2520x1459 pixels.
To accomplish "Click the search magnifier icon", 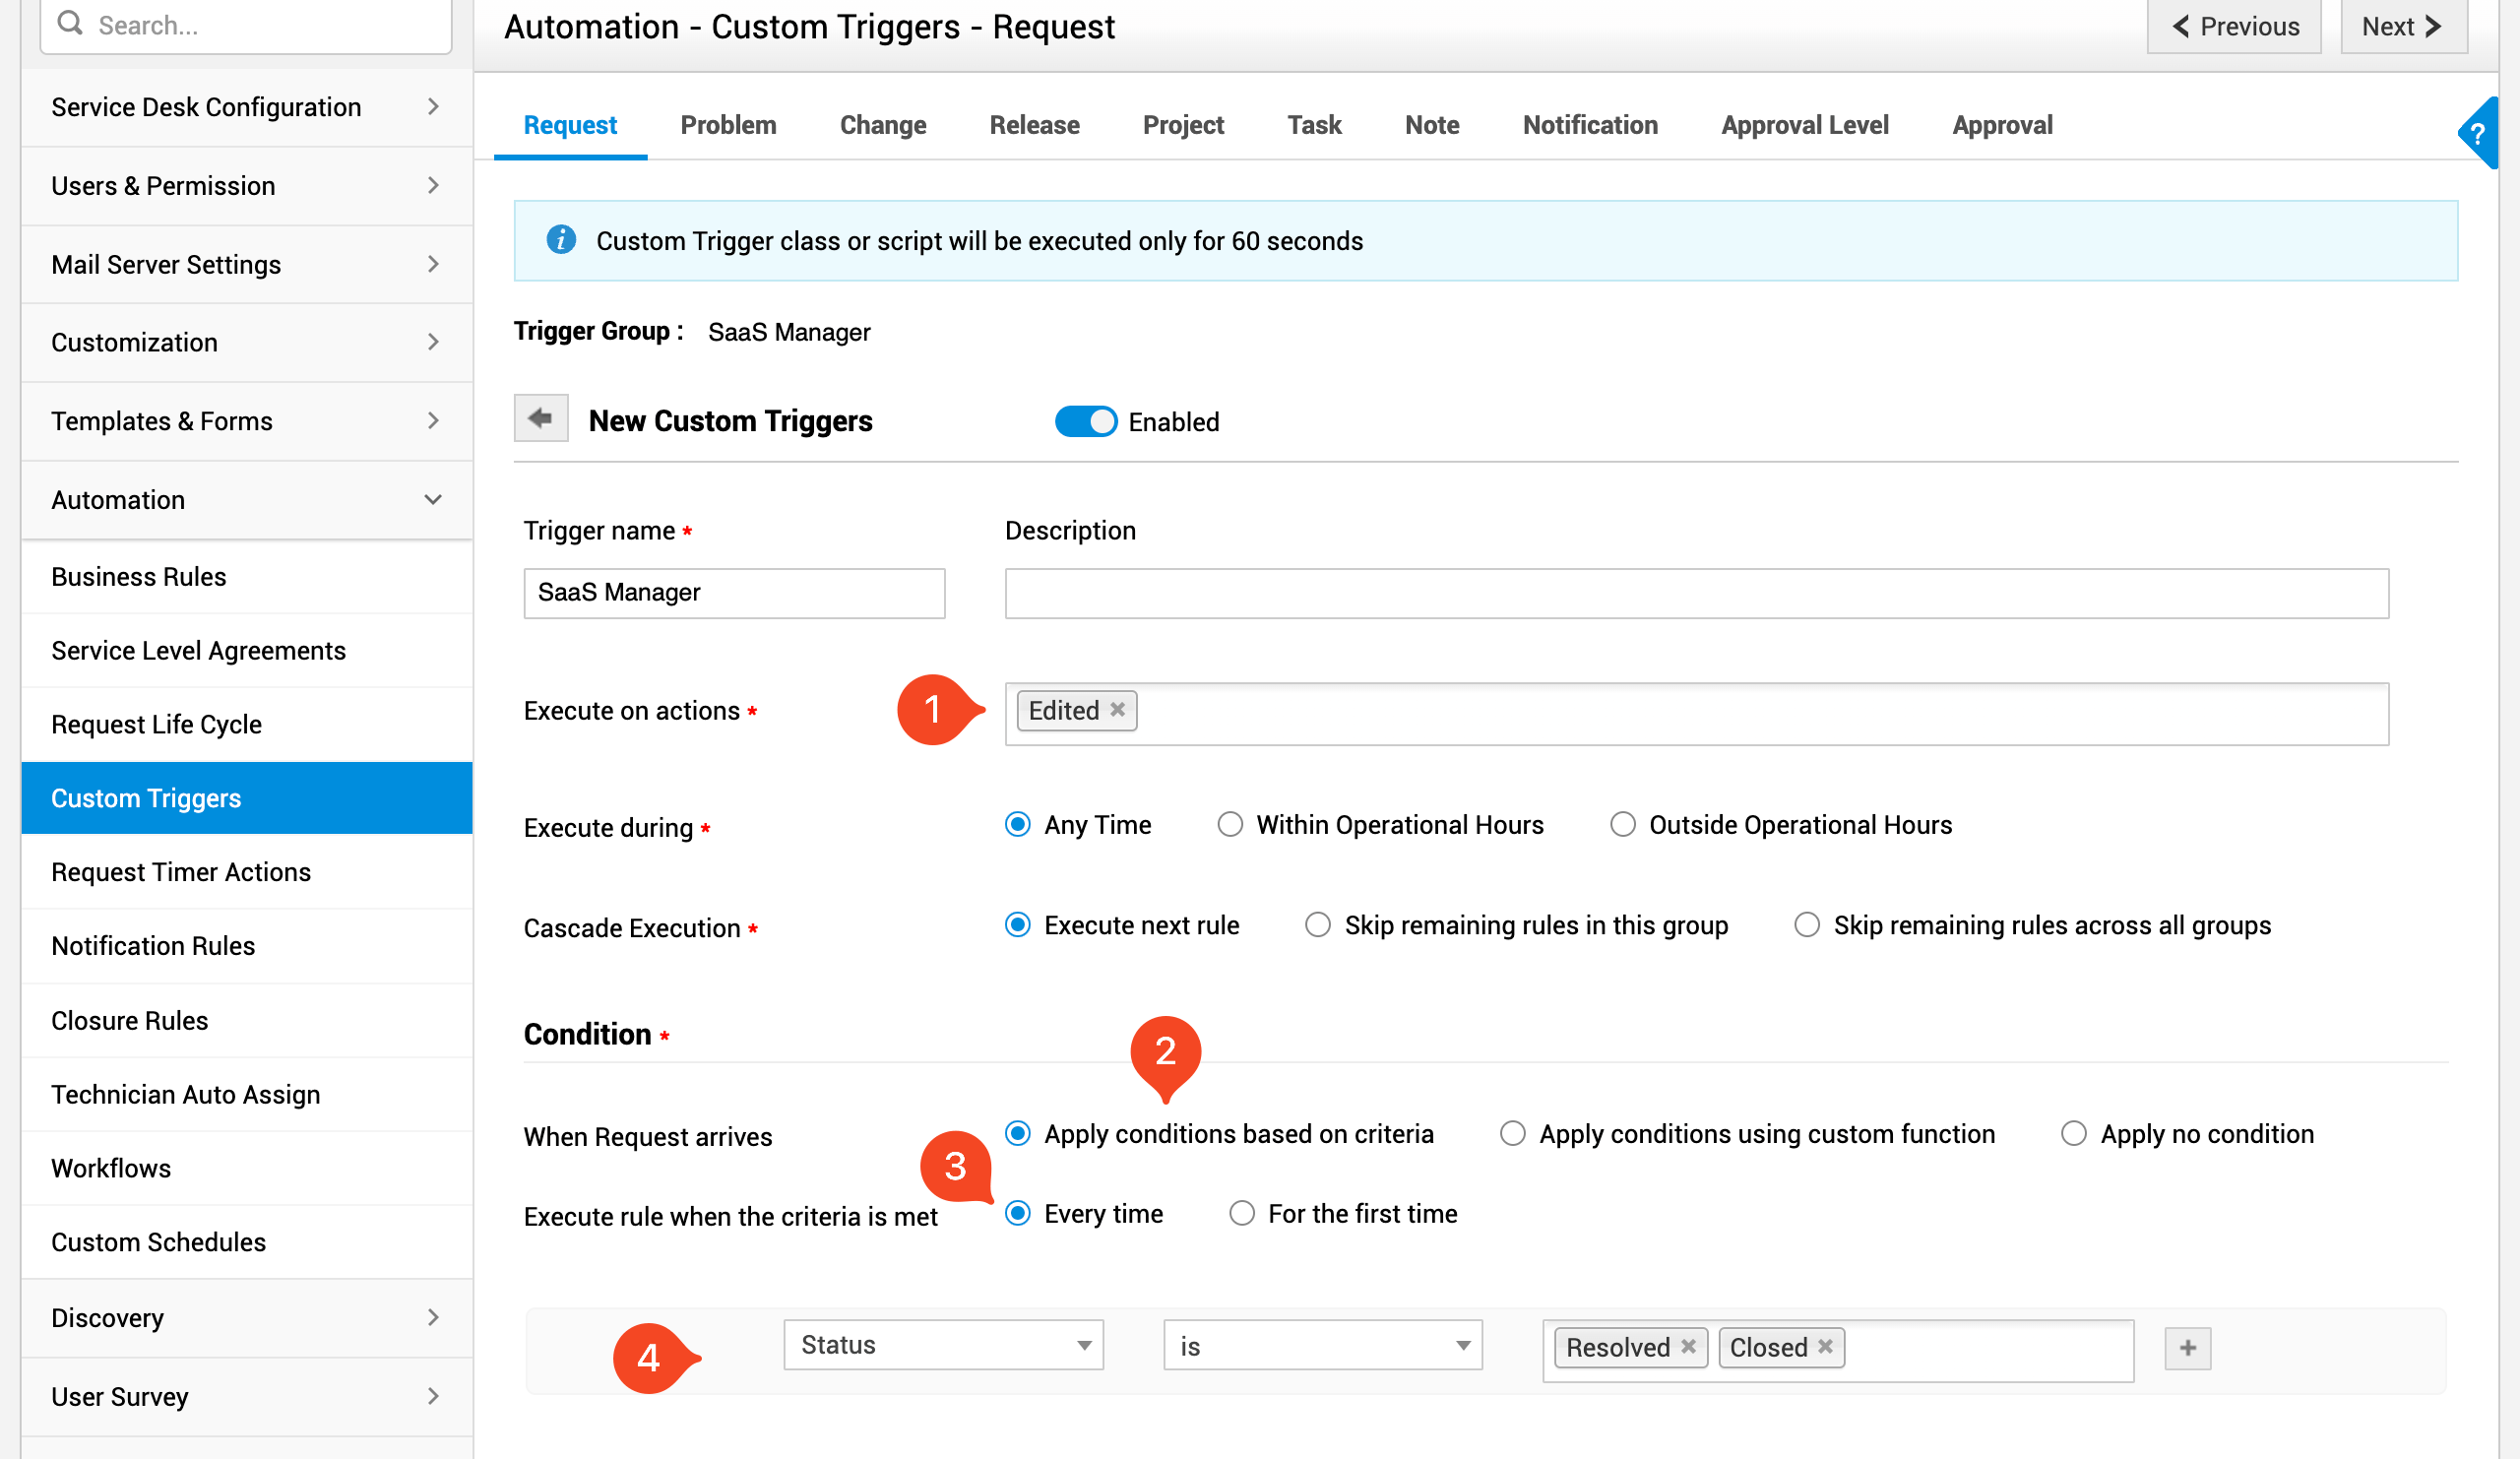I will (70, 23).
